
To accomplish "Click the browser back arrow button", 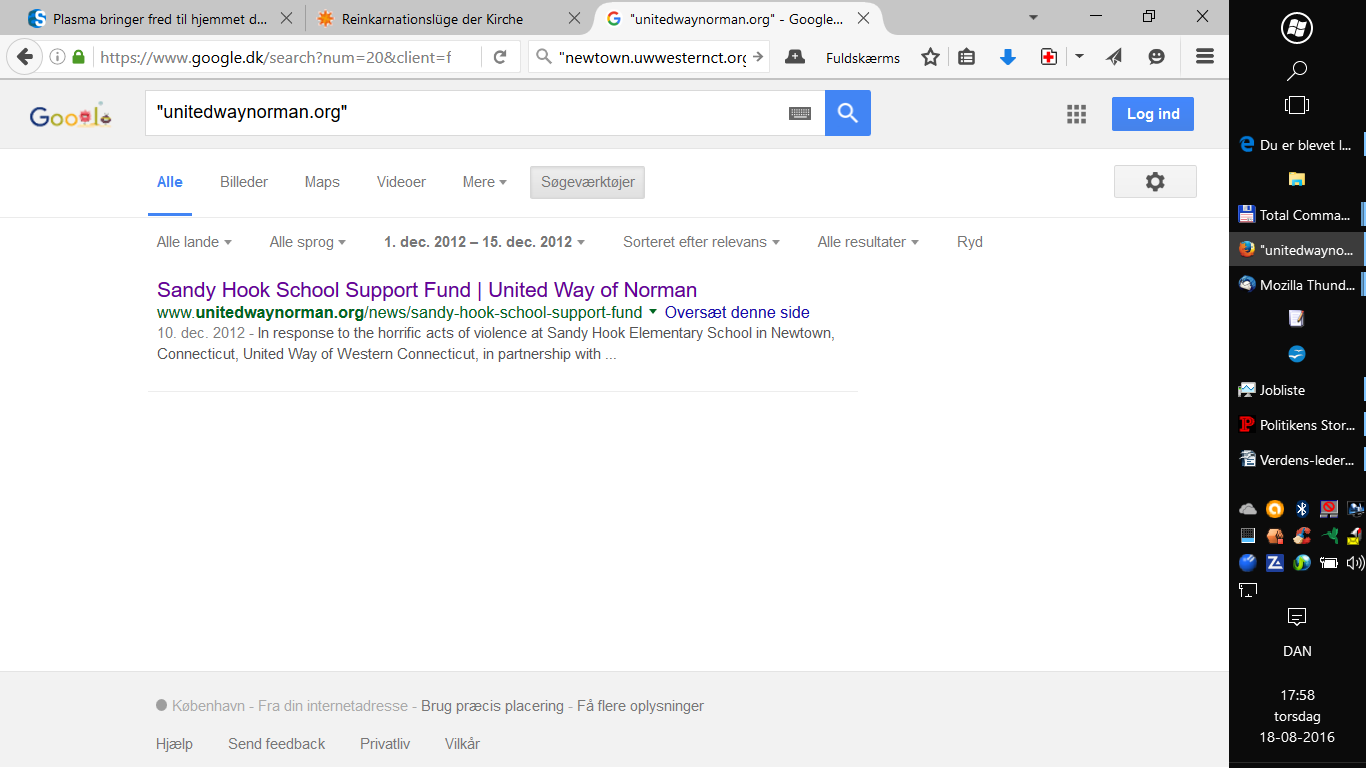I will 25,57.
